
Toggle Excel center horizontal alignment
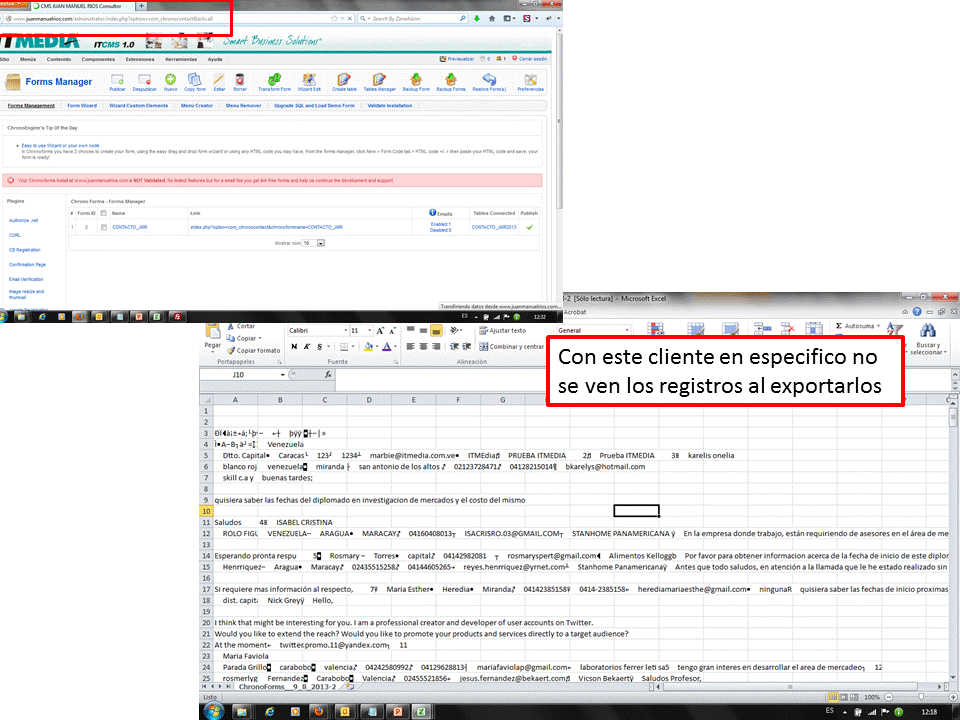coord(423,347)
